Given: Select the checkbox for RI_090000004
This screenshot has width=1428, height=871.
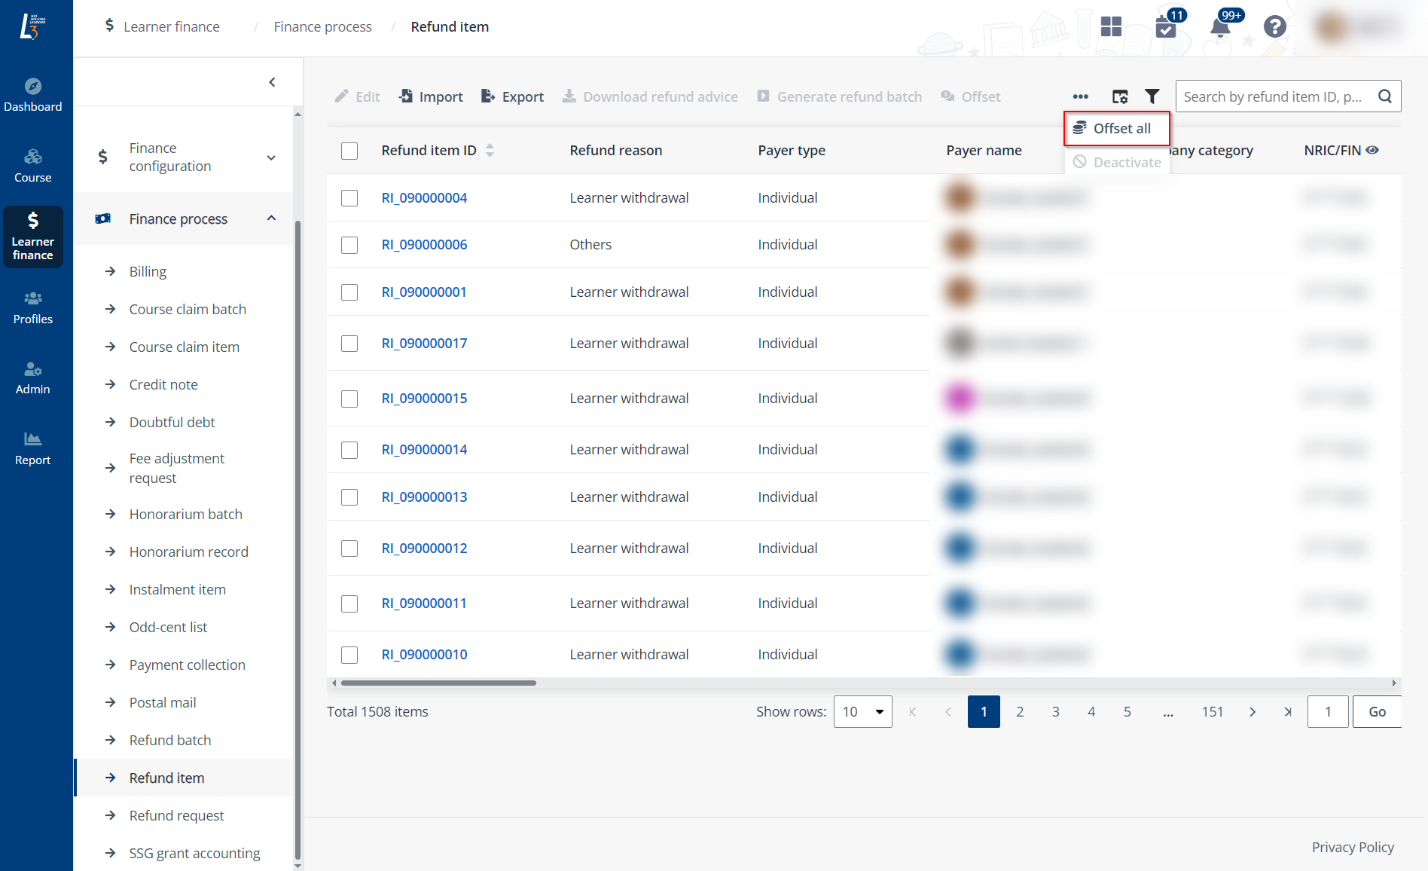Looking at the screenshot, I should coord(349,198).
